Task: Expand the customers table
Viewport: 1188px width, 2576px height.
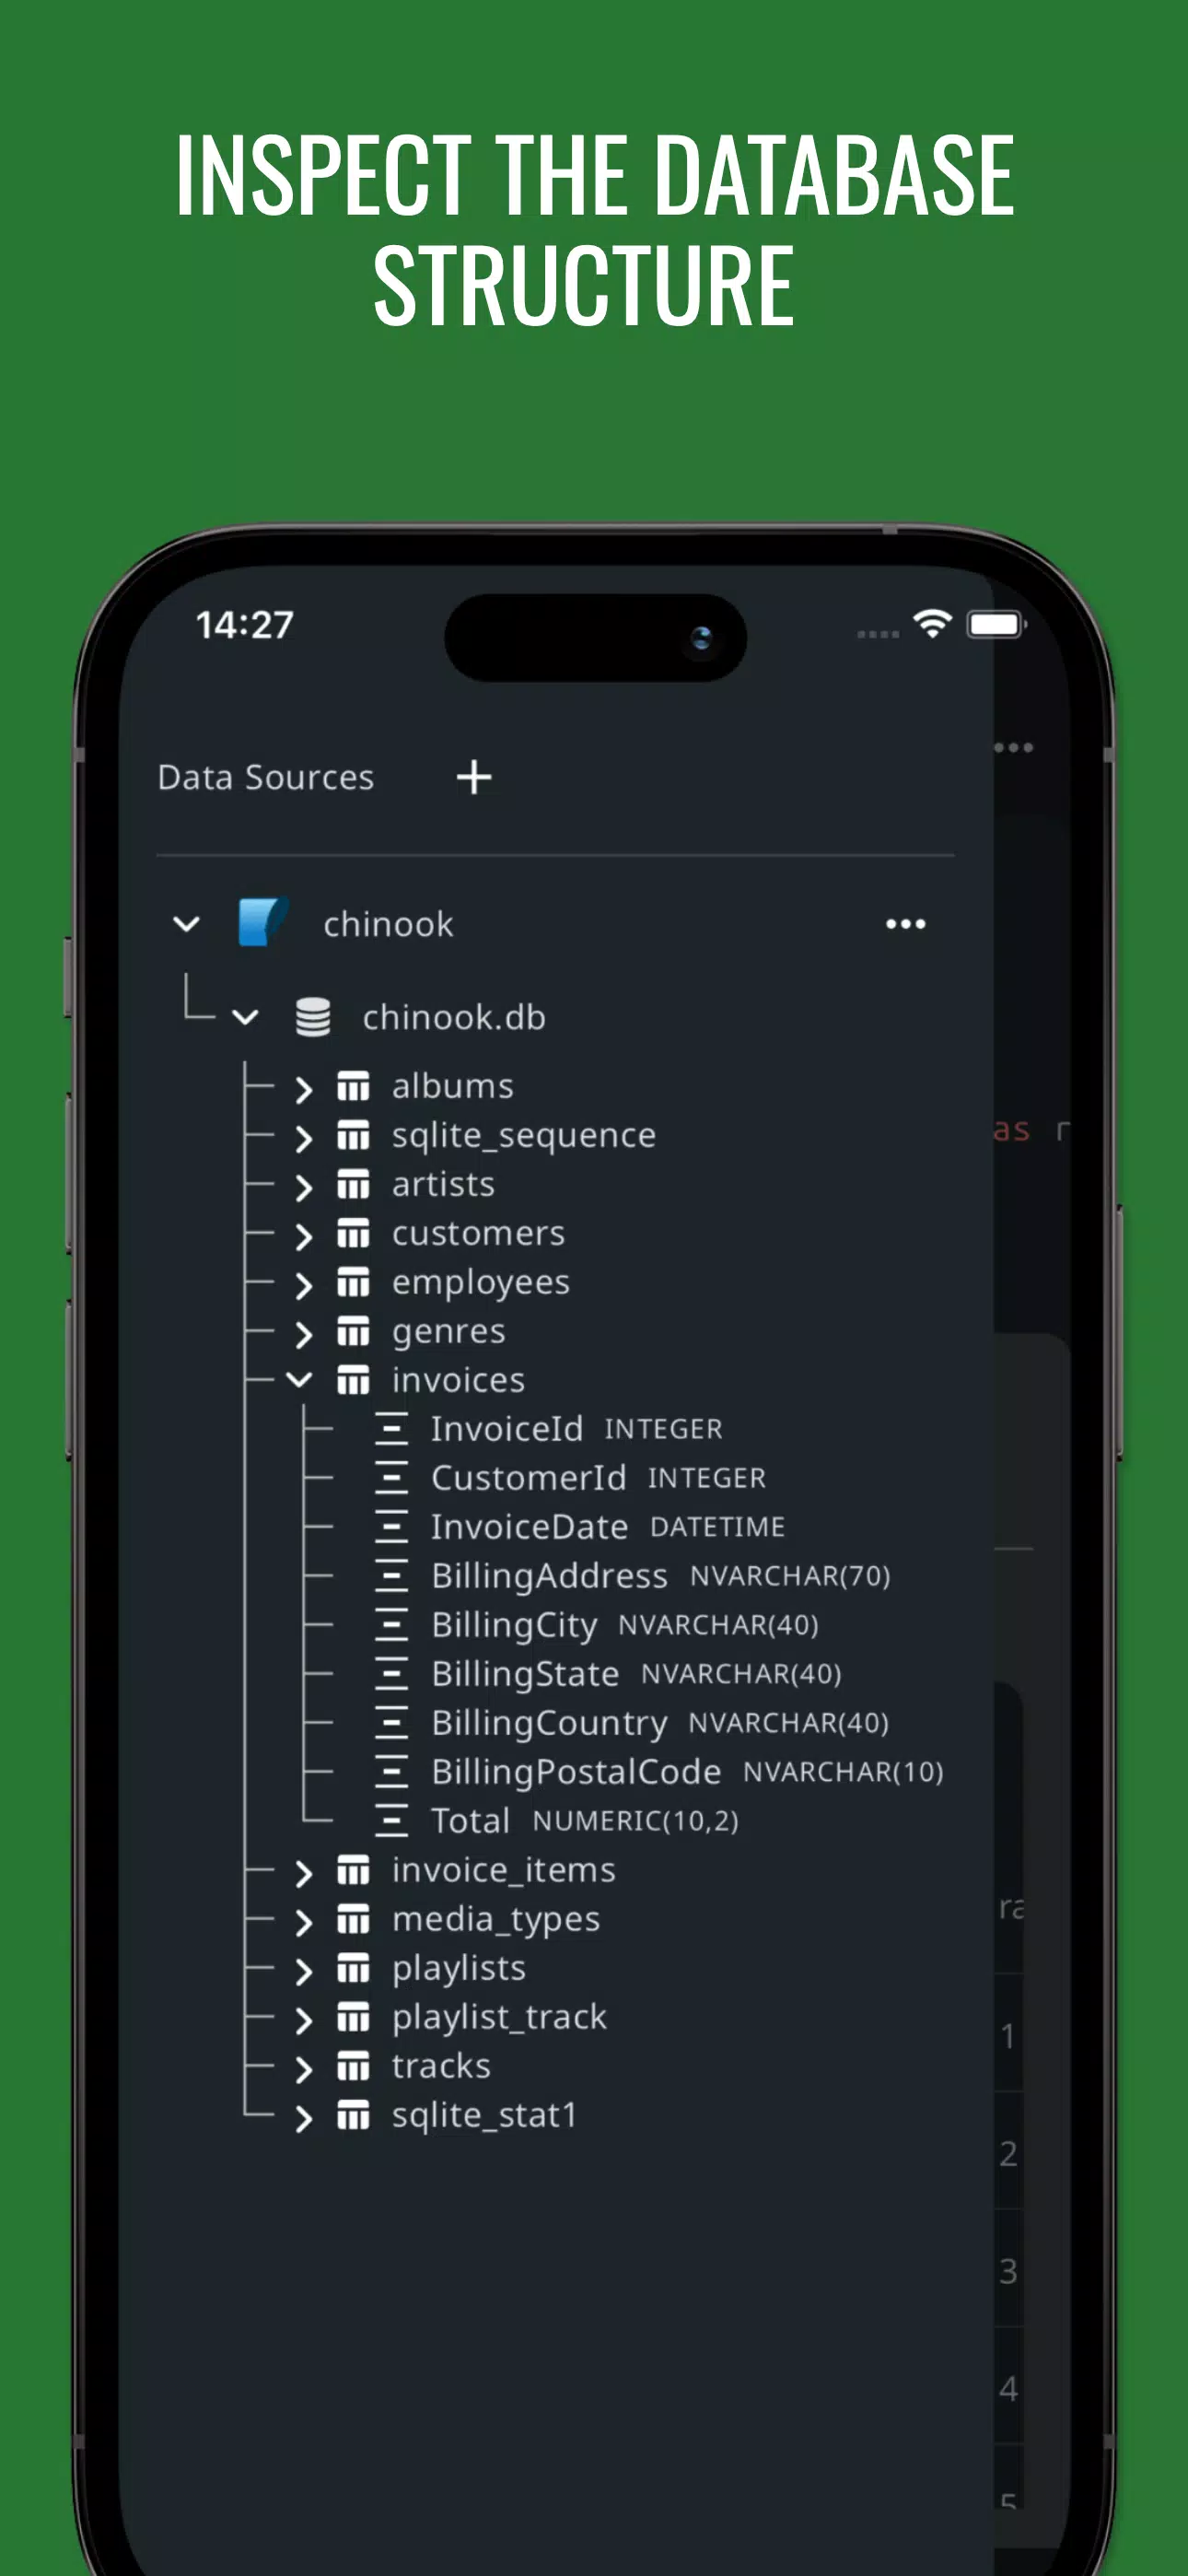Action: point(303,1236)
